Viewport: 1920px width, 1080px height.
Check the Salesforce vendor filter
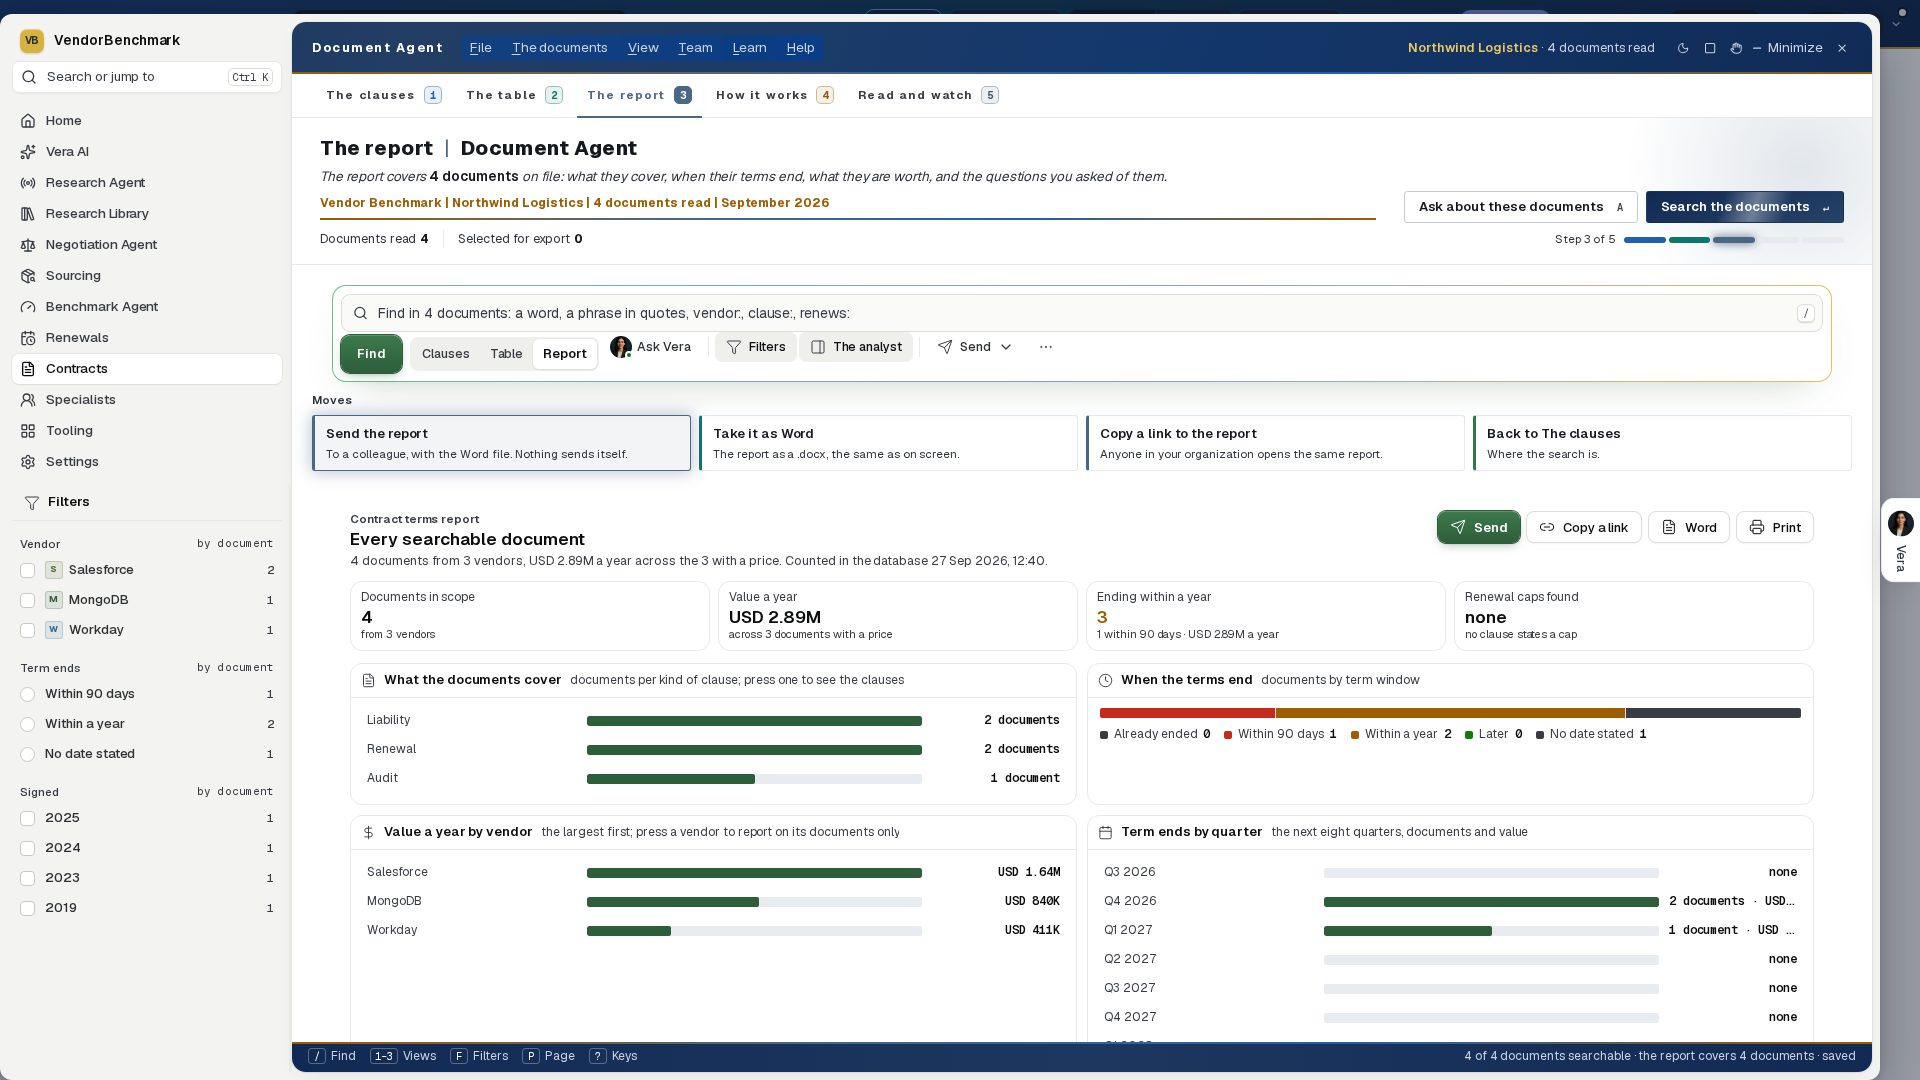coord(28,570)
